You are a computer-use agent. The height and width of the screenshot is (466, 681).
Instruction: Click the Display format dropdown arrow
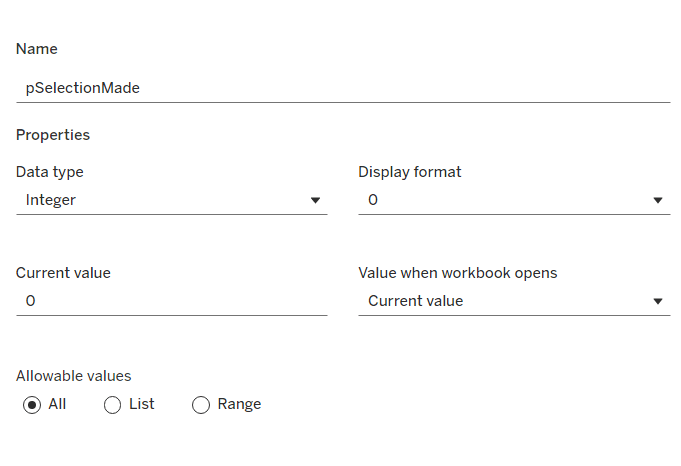(x=658, y=200)
